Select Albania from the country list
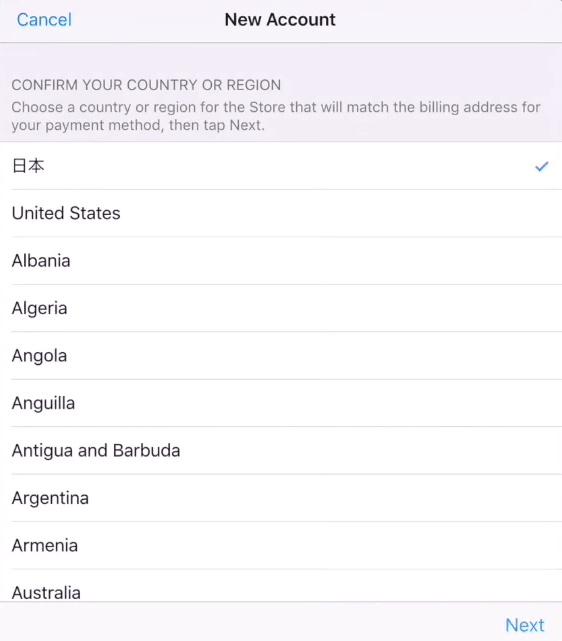Image resolution: width=562 pixels, height=641 pixels. click(281, 261)
